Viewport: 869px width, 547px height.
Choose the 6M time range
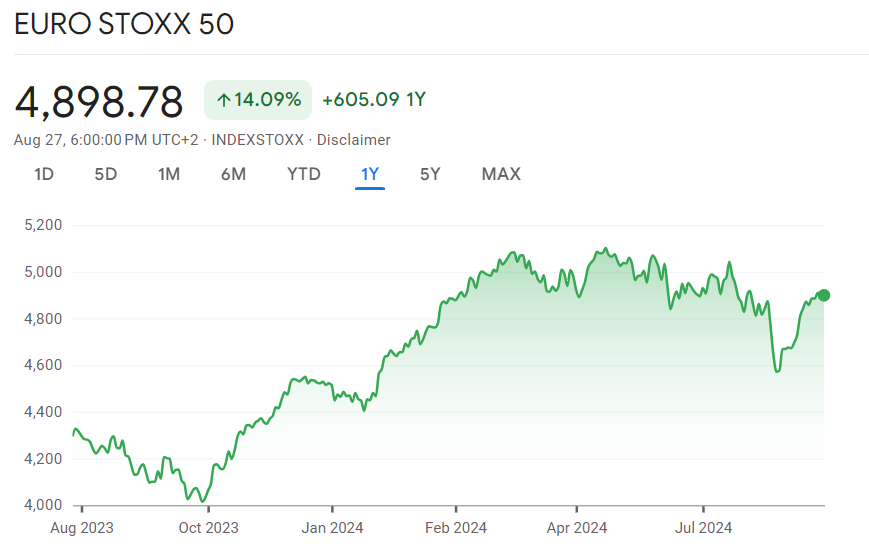pos(233,174)
